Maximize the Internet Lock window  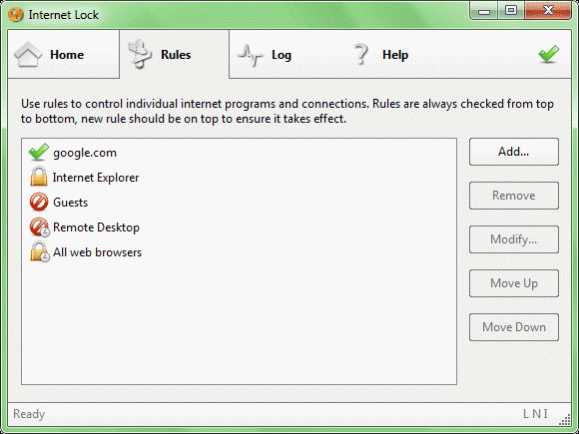point(511,11)
